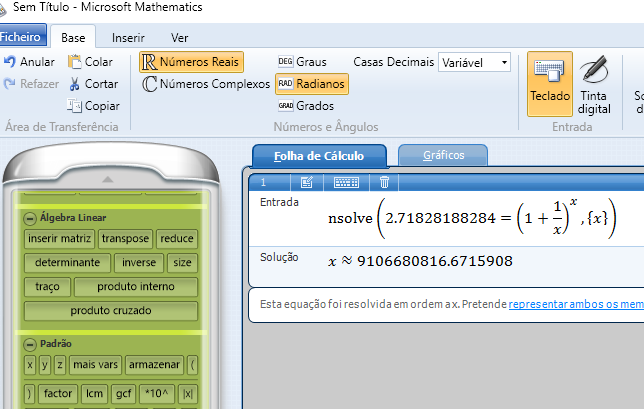Switch to the Ver ribbon tab
The height and width of the screenshot is (409, 644).
179,38
